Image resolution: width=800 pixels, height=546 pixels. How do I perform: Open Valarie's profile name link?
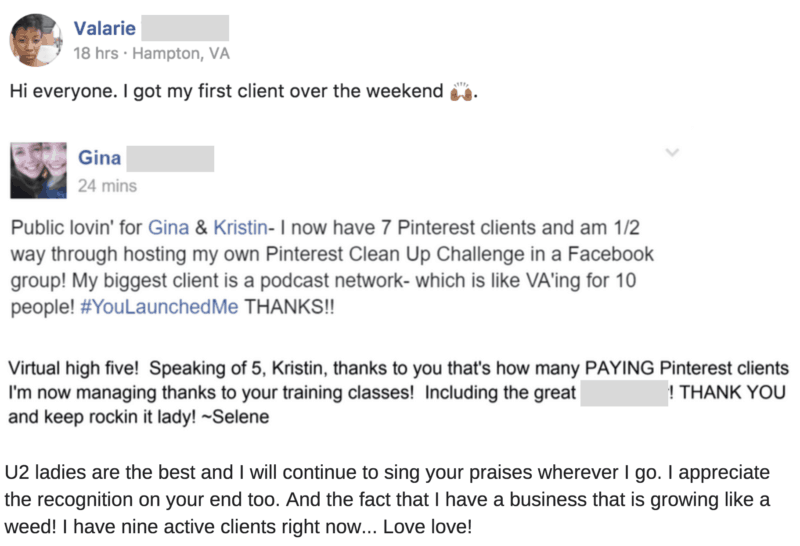[x=104, y=28]
